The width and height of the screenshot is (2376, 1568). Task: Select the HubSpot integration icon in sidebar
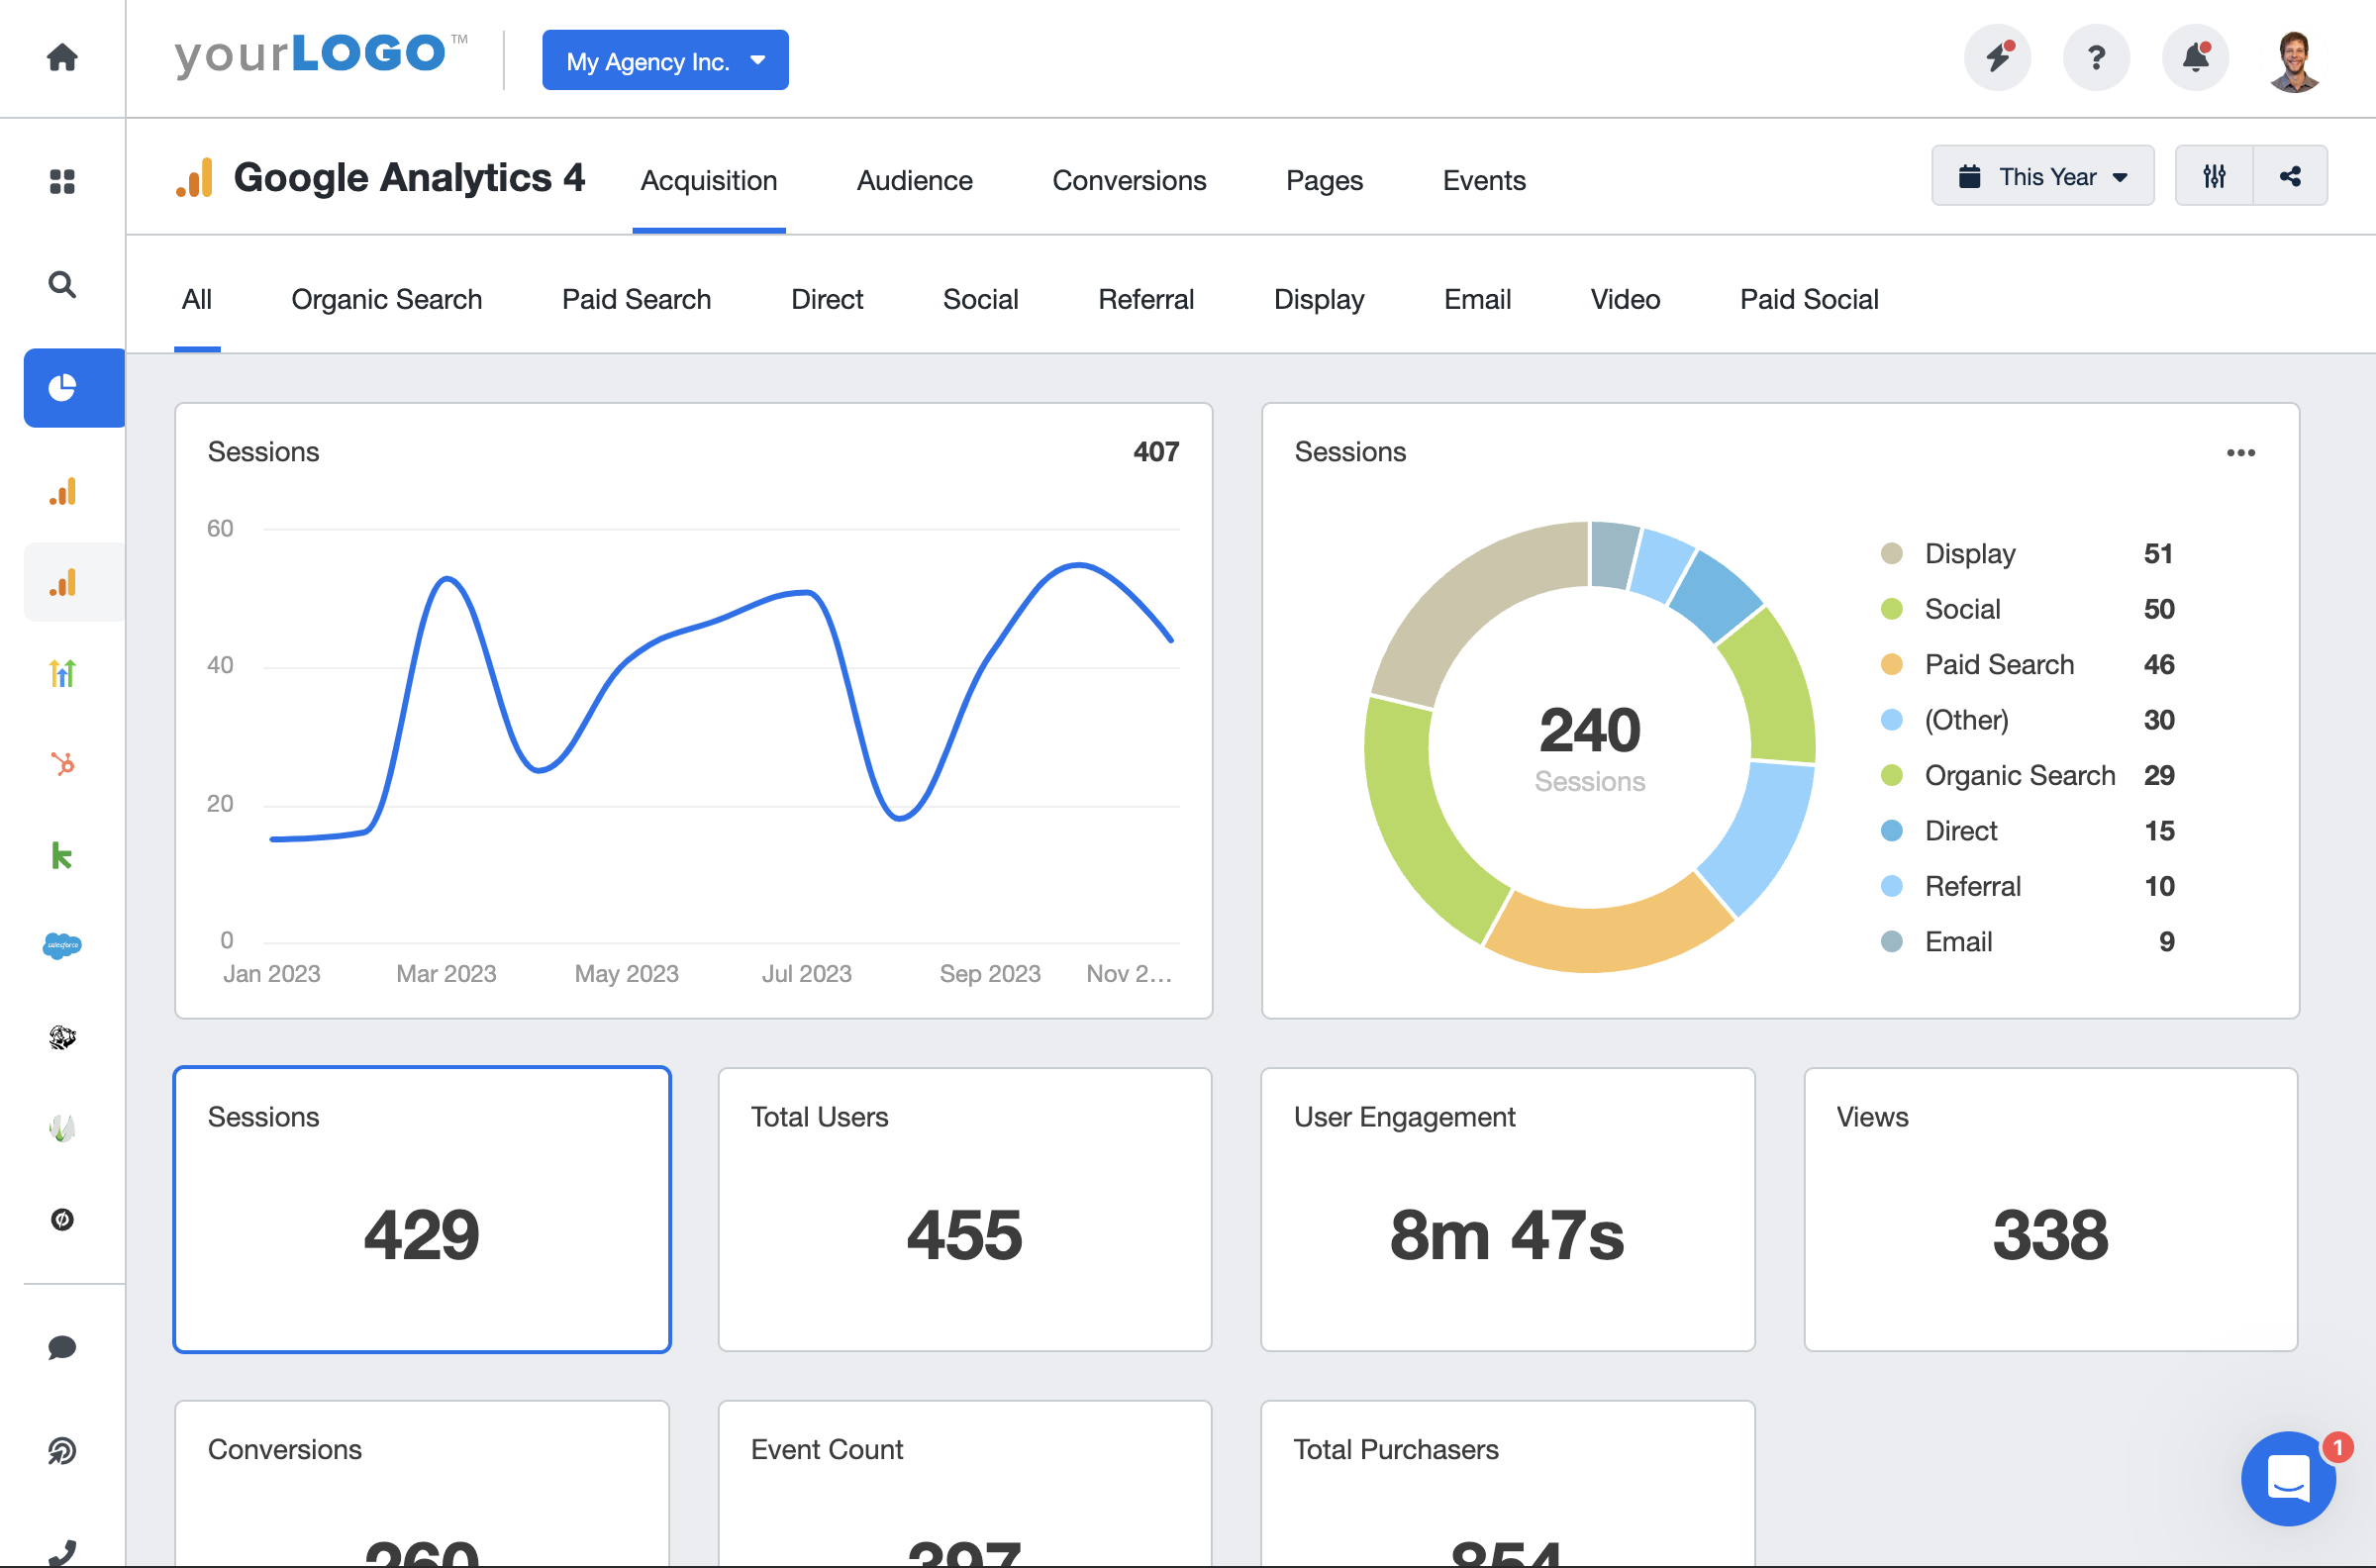tap(62, 764)
